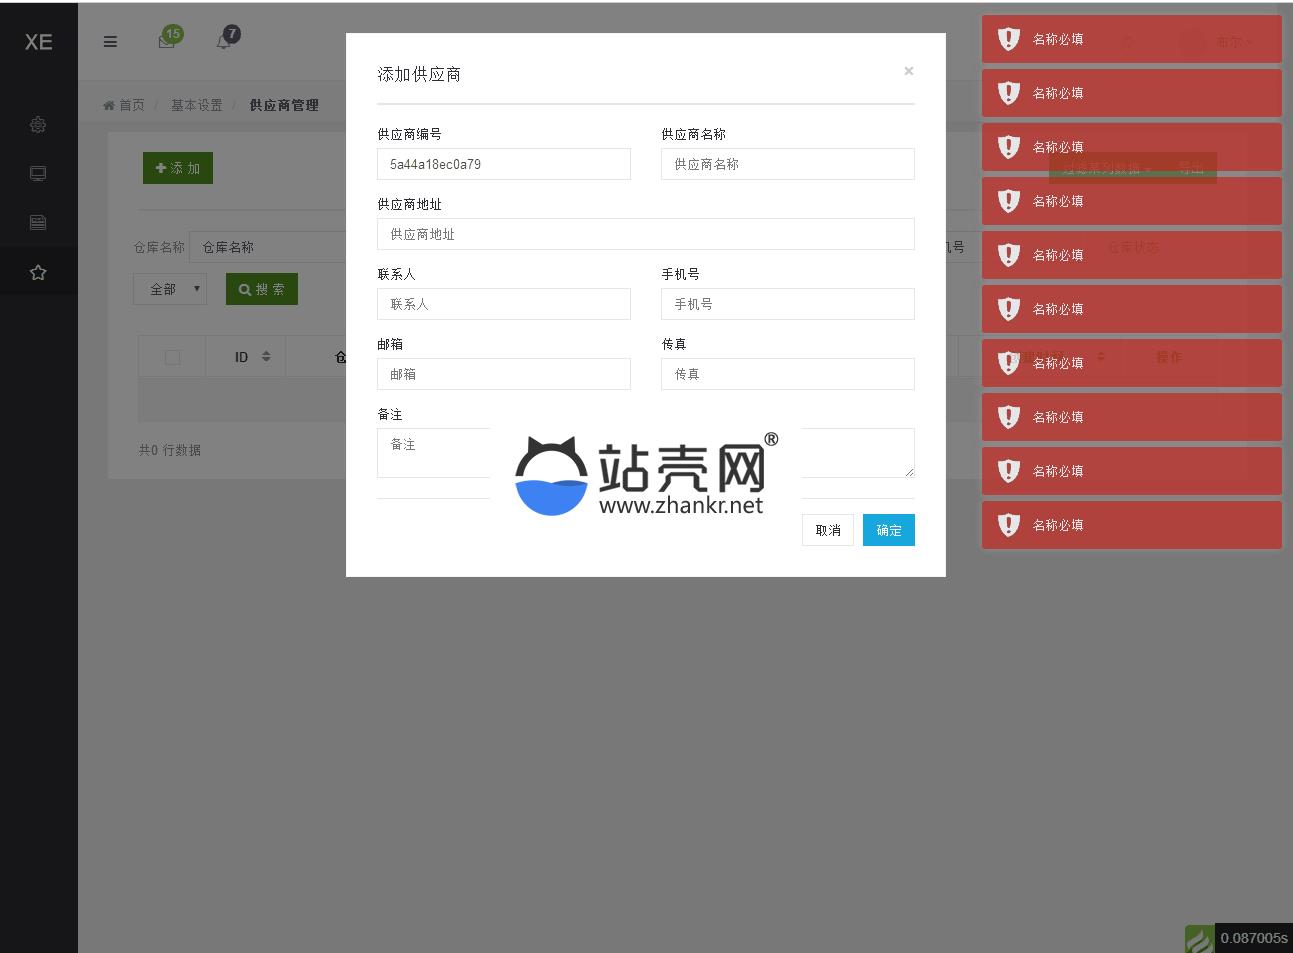The width and height of the screenshot is (1293, 953).
Task: Click the green 添加 button
Action: click(178, 168)
